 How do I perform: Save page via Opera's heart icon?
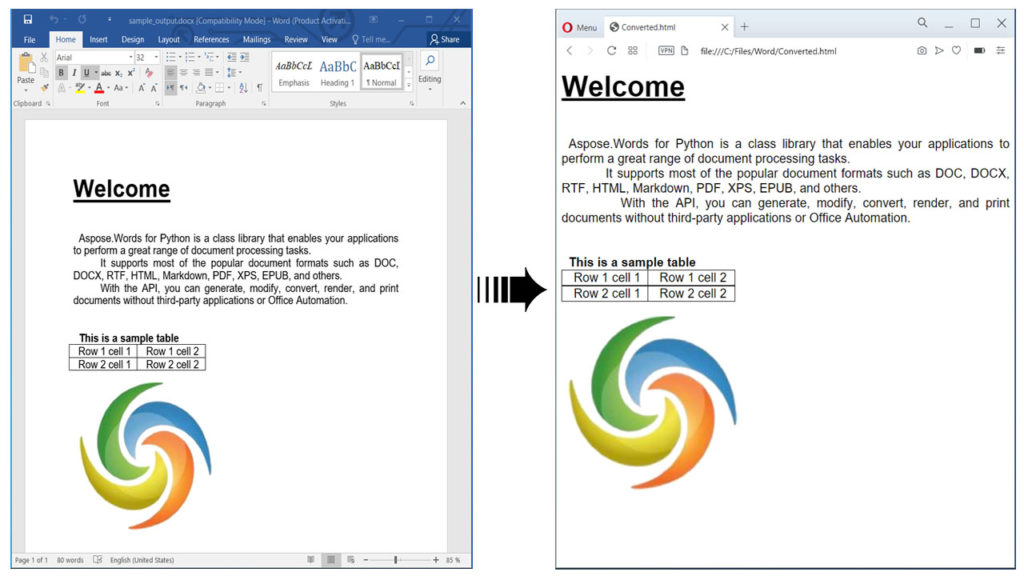point(956,49)
